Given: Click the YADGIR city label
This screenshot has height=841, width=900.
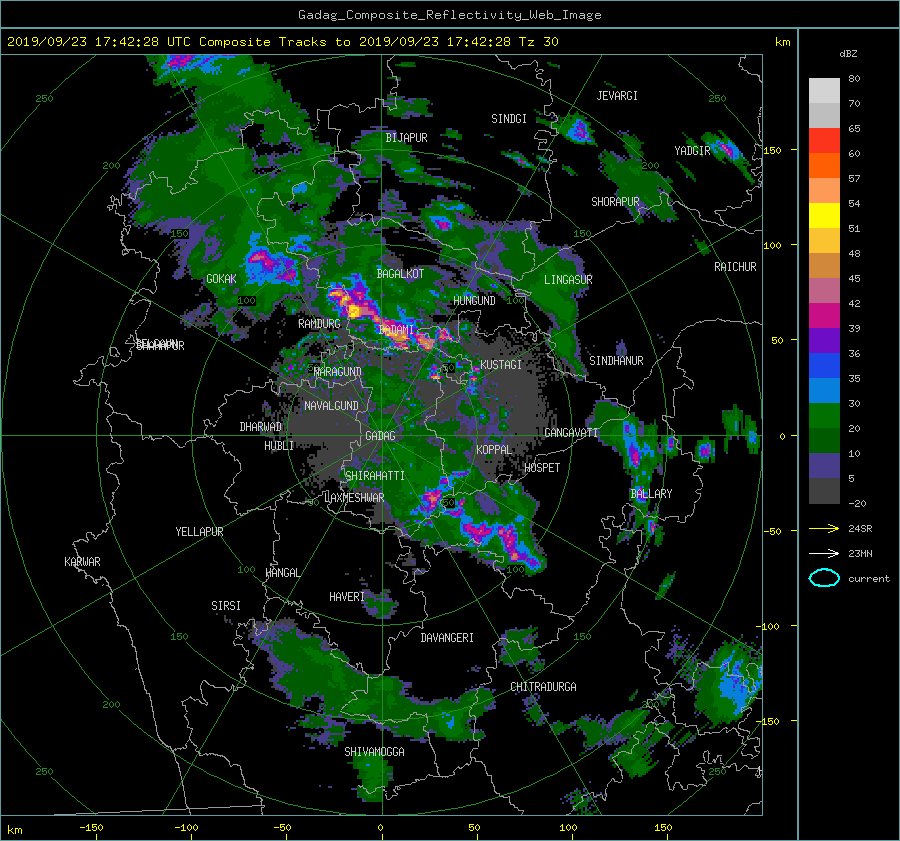Looking at the screenshot, I should (x=692, y=151).
